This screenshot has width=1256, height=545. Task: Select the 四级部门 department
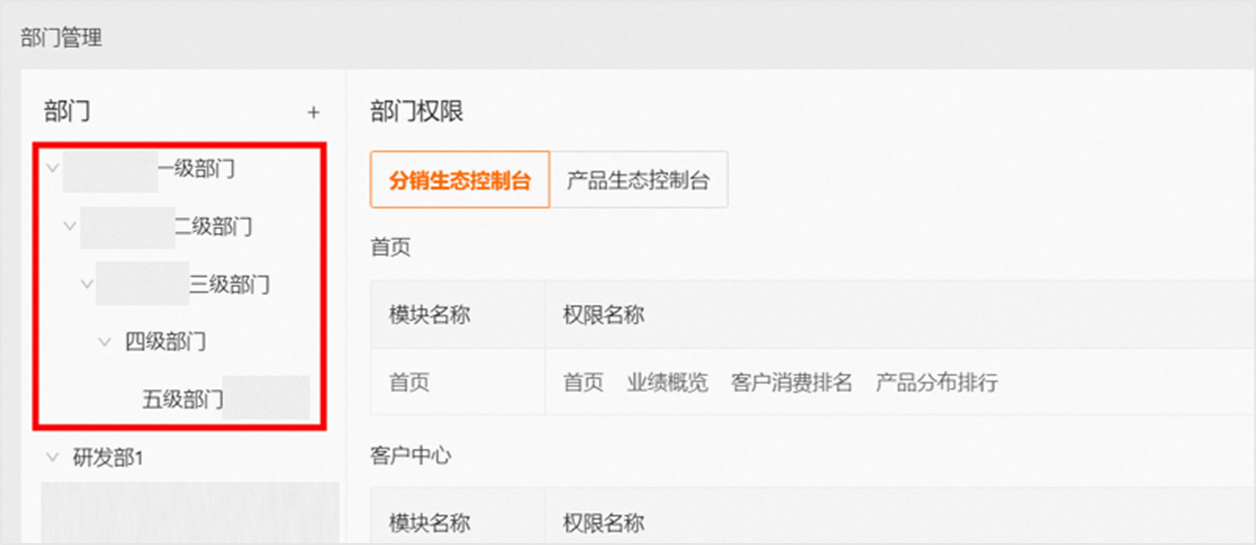(166, 342)
